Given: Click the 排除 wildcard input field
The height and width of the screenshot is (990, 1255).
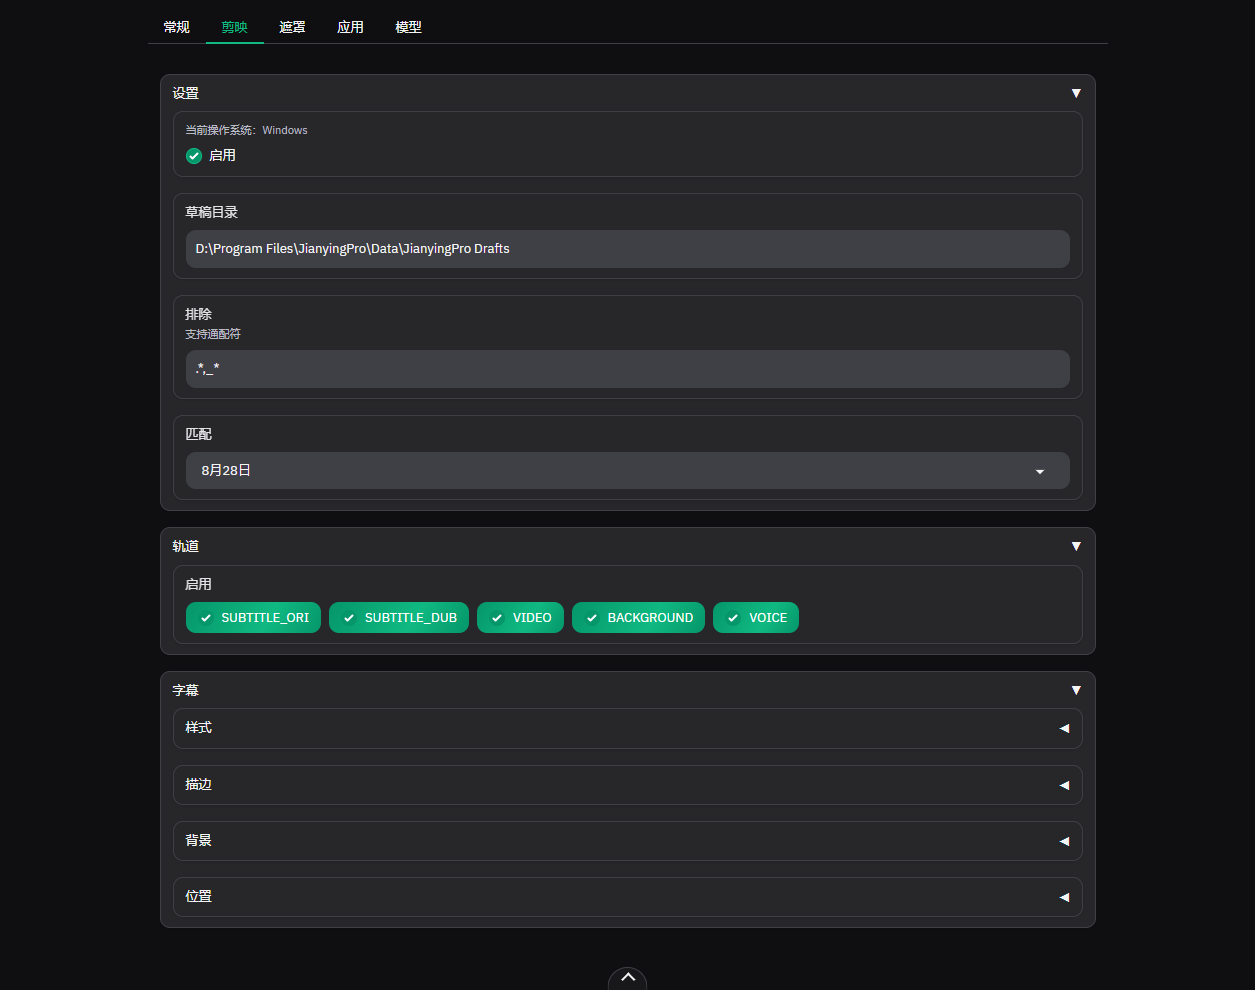Looking at the screenshot, I should (628, 369).
